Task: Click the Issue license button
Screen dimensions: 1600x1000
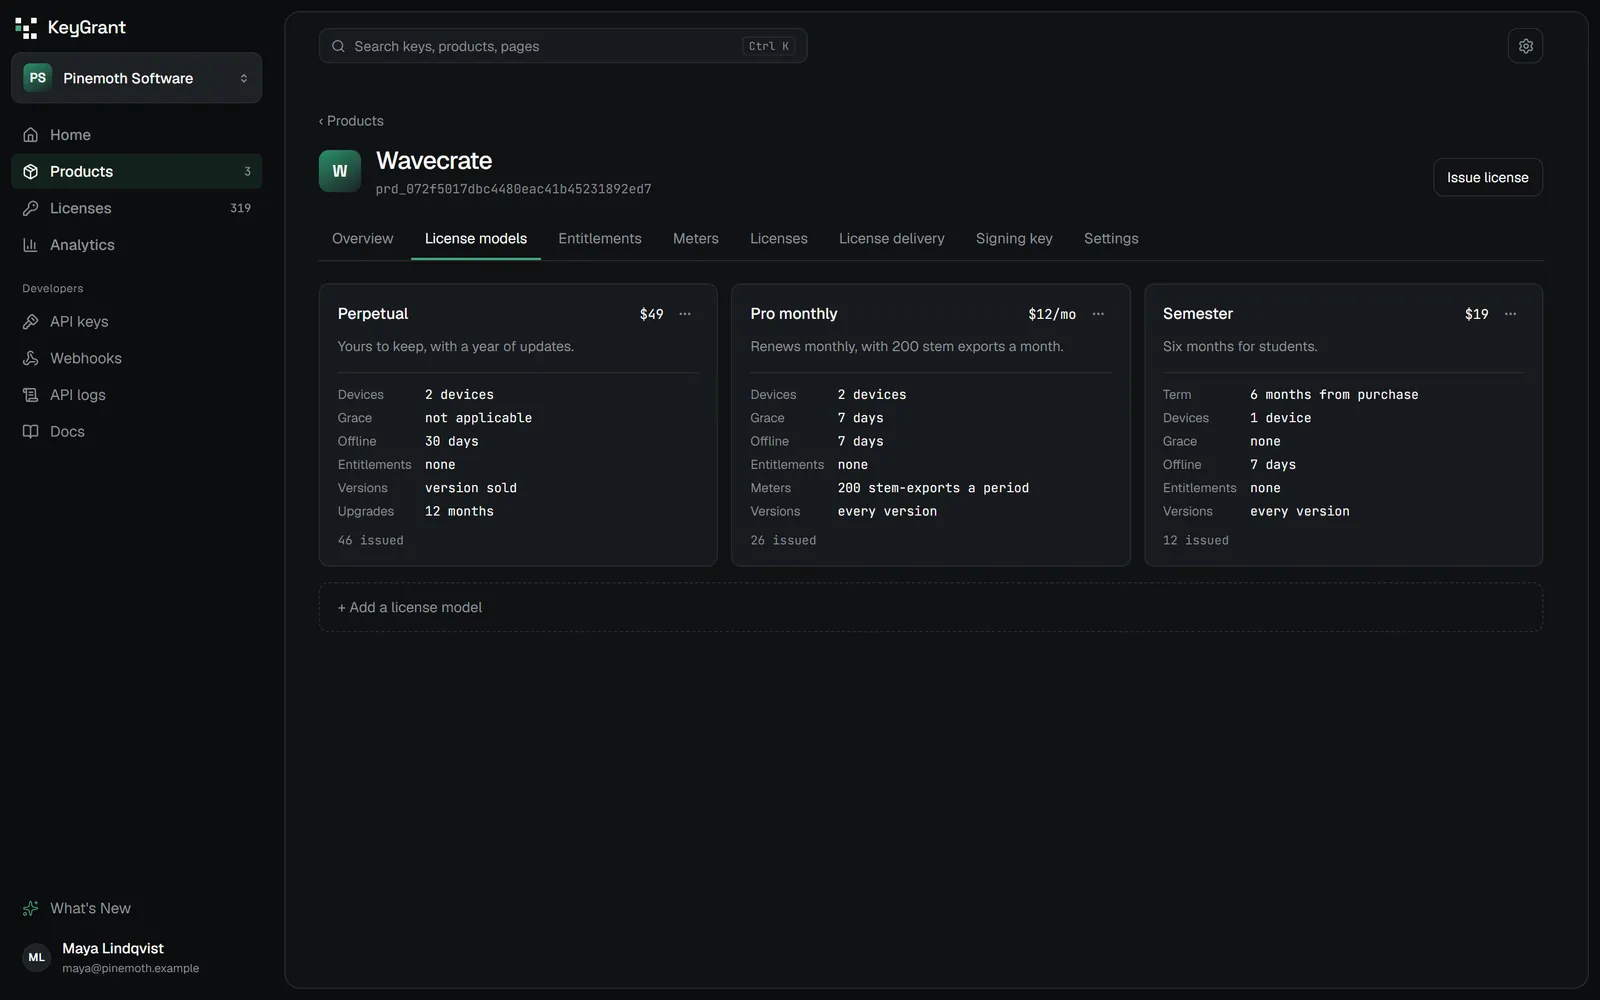Action: [1487, 177]
